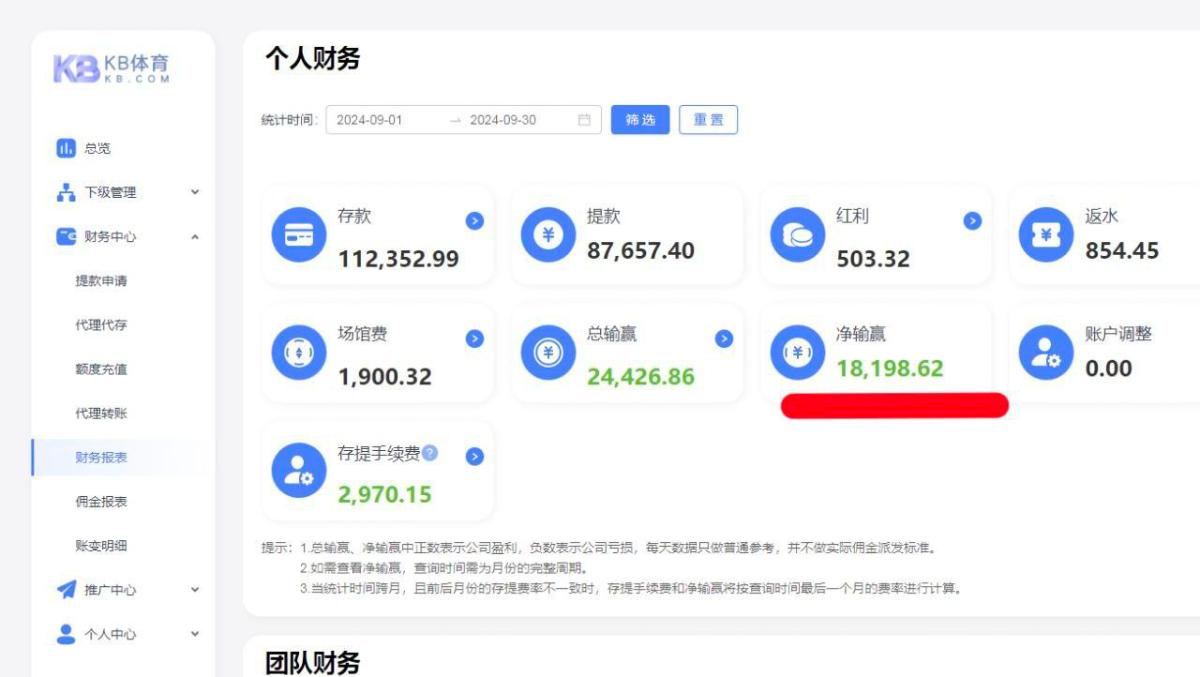Click help icon beside 存提手续费
This screenshot has width=1200, height=677.
tap(430, 453)
